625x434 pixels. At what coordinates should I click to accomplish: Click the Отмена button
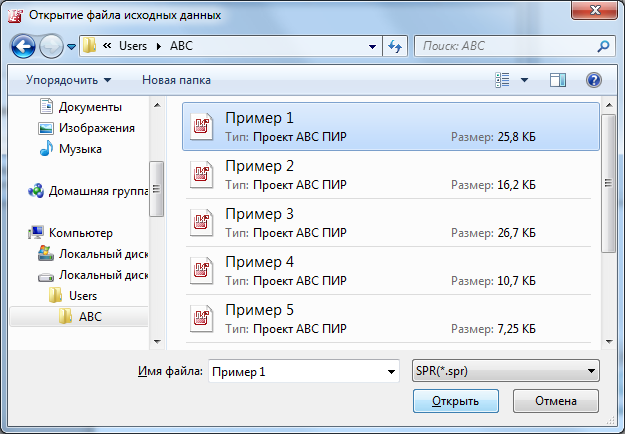pyautogui.click(x=556, y=401)
